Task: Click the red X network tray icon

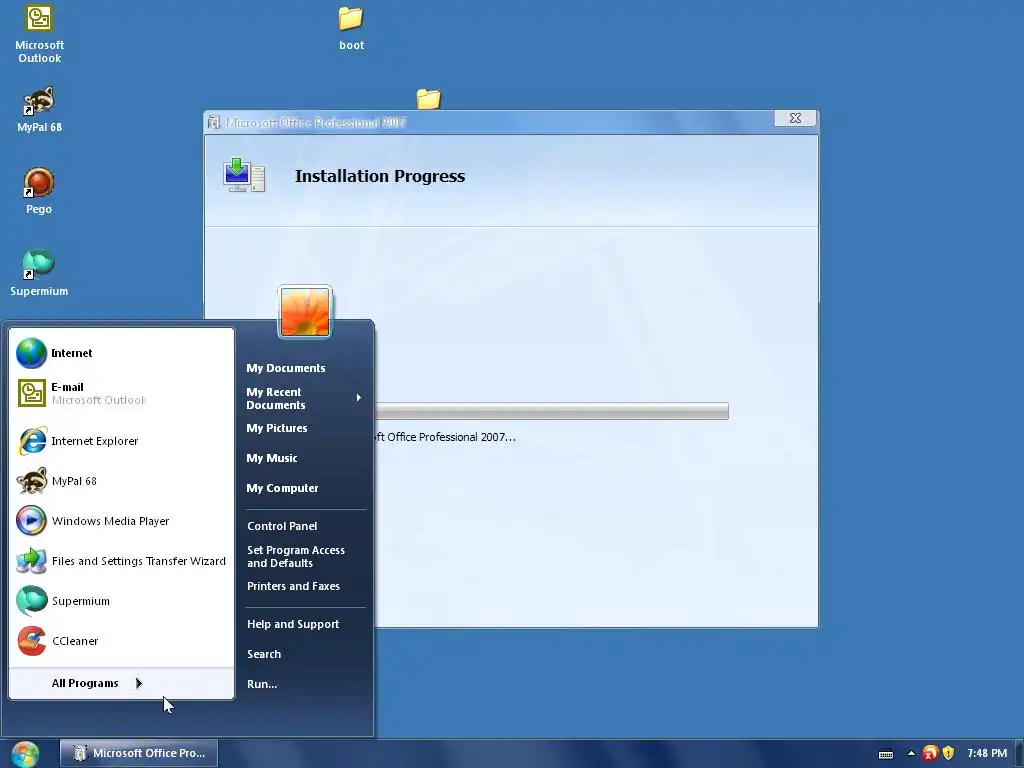Action: click(x=929, y=754)
